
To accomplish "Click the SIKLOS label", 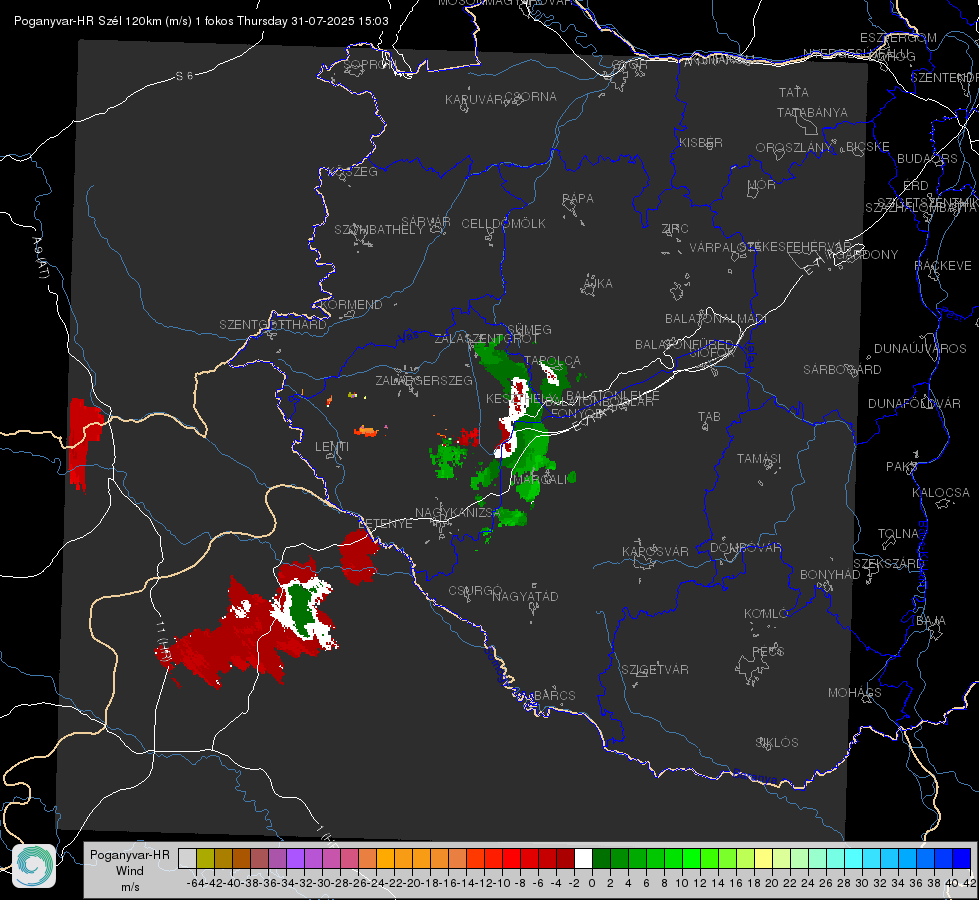I will [x=777, y=743].
